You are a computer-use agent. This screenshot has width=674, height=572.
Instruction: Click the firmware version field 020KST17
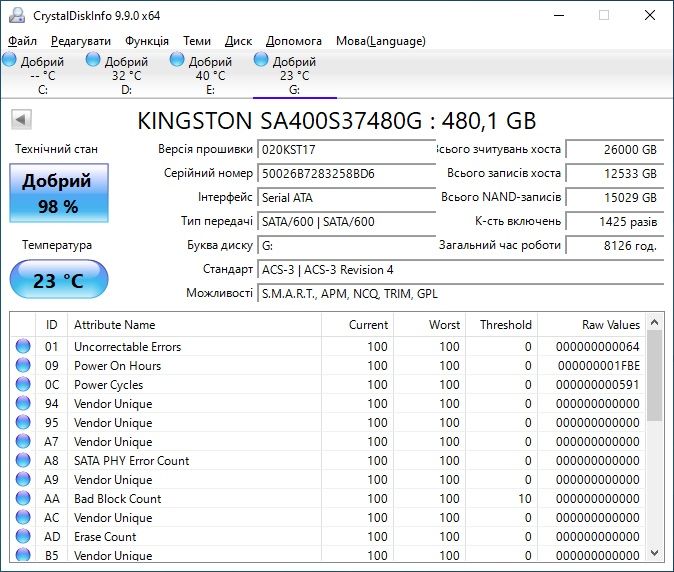pyautogui.click(x=346, y=150)
